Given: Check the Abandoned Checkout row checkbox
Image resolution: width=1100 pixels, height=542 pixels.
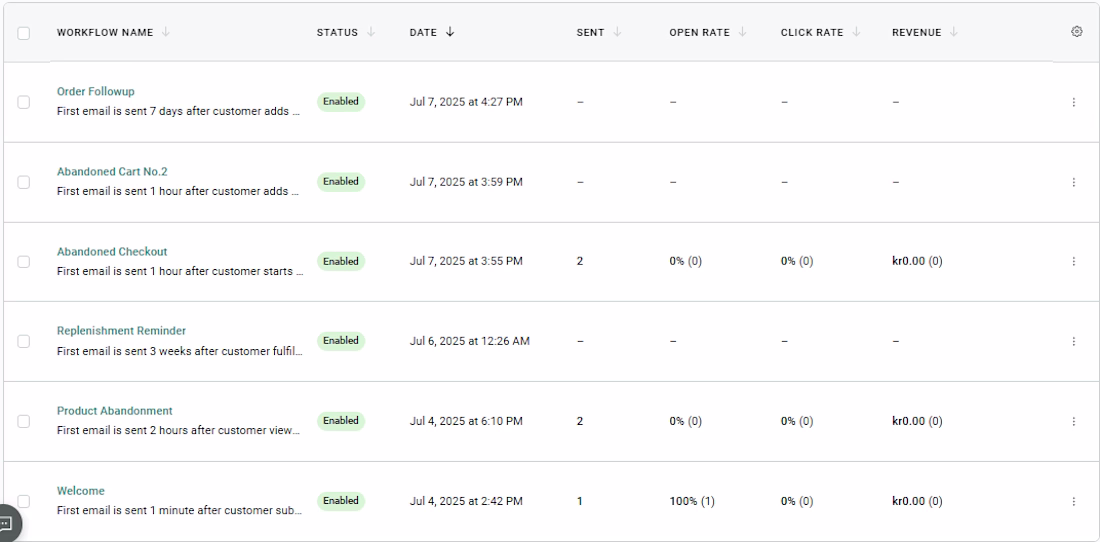Looking at the screenshot, I should (24, 262).
